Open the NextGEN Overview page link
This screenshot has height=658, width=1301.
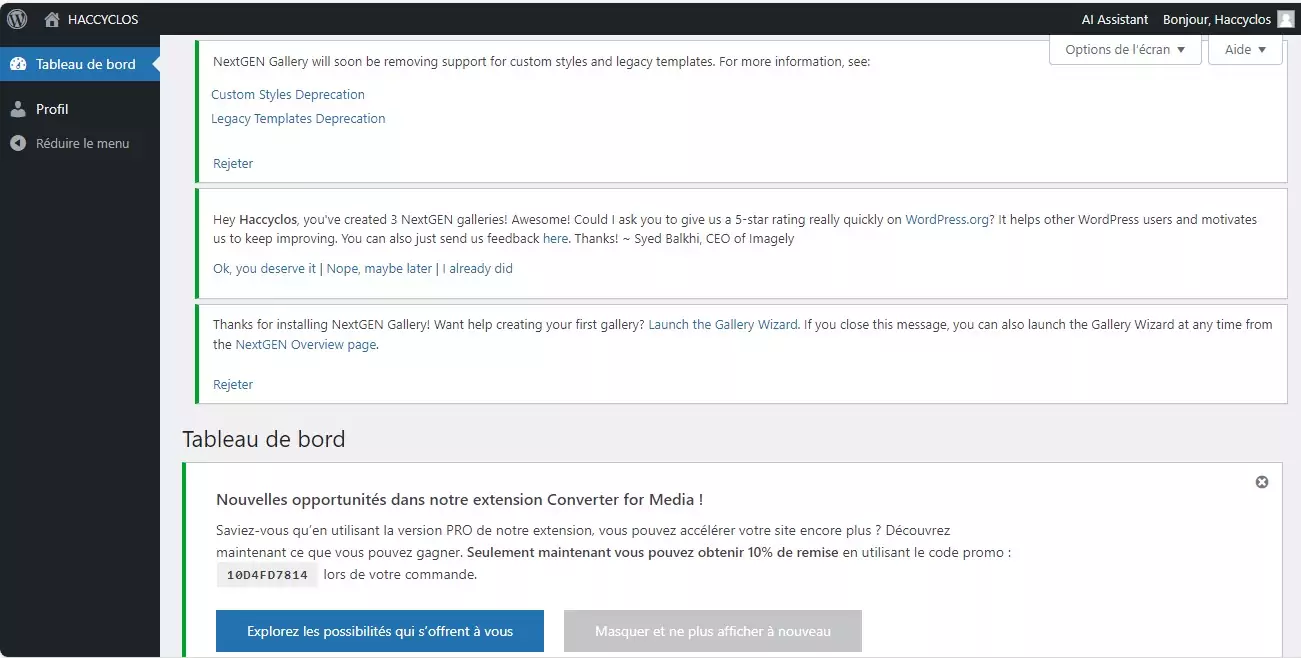coord(306,344)
